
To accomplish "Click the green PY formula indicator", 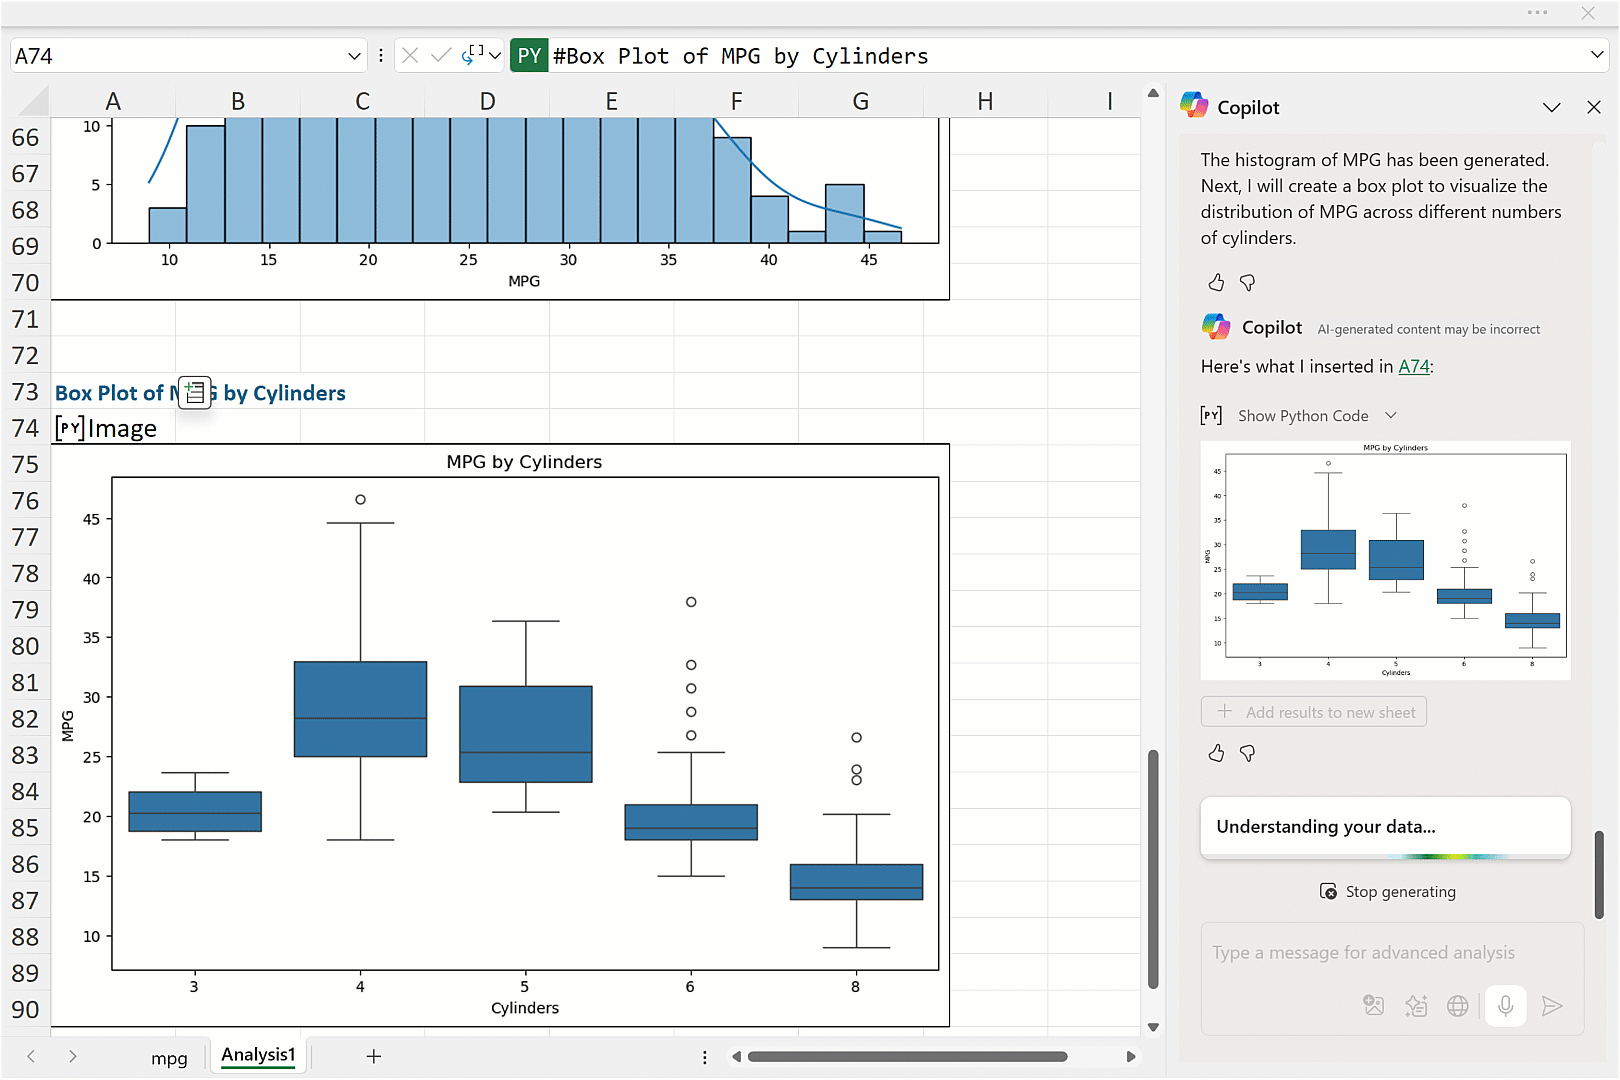I will [529, 56].
